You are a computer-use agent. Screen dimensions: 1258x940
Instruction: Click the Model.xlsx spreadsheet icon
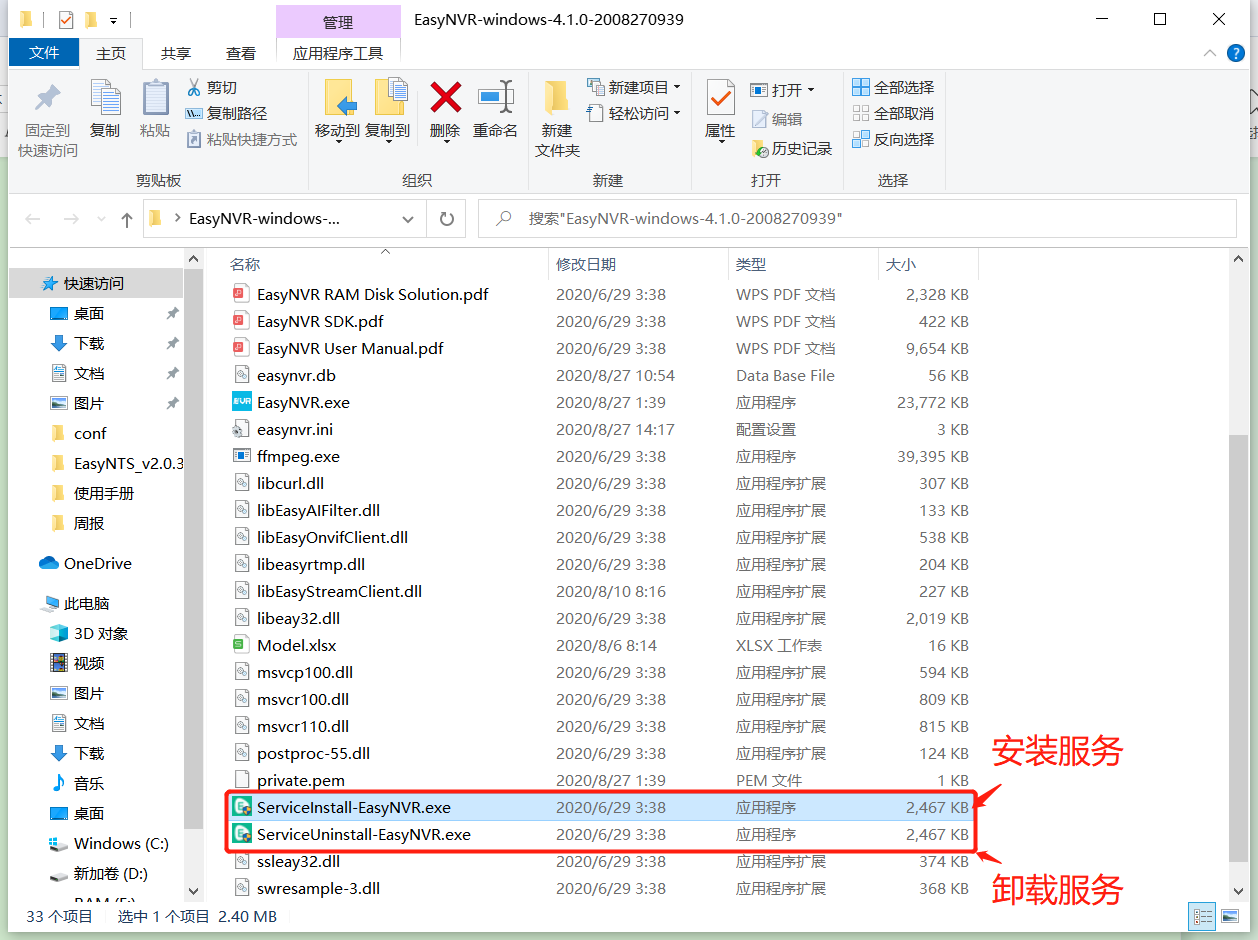[241, 645]
